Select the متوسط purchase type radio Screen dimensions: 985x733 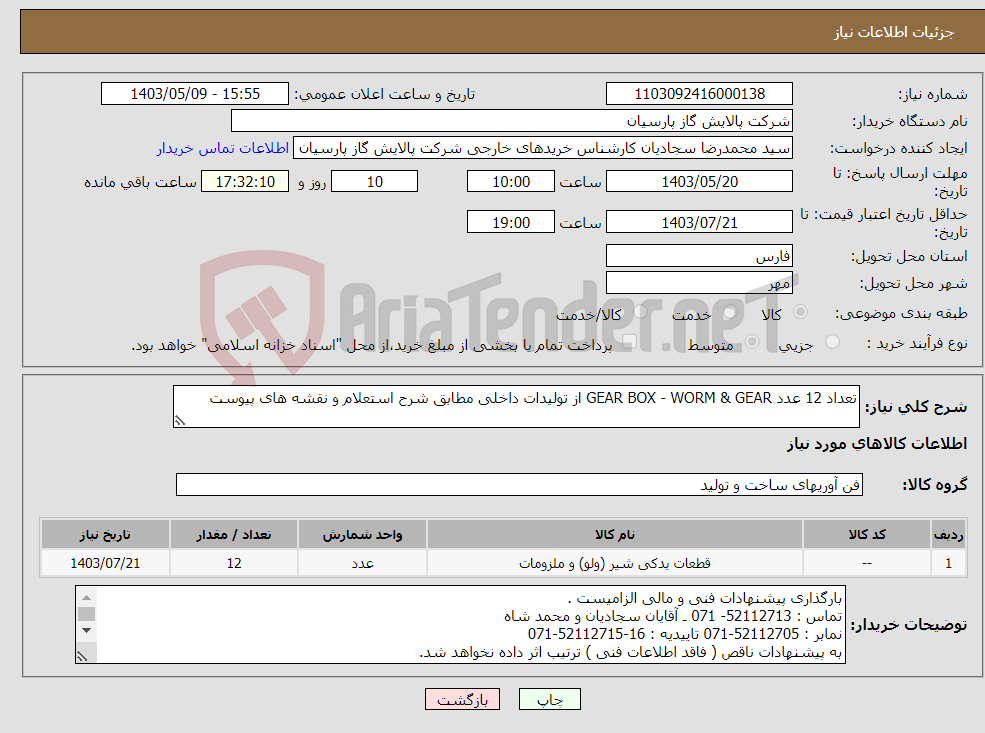coord(752,342)
